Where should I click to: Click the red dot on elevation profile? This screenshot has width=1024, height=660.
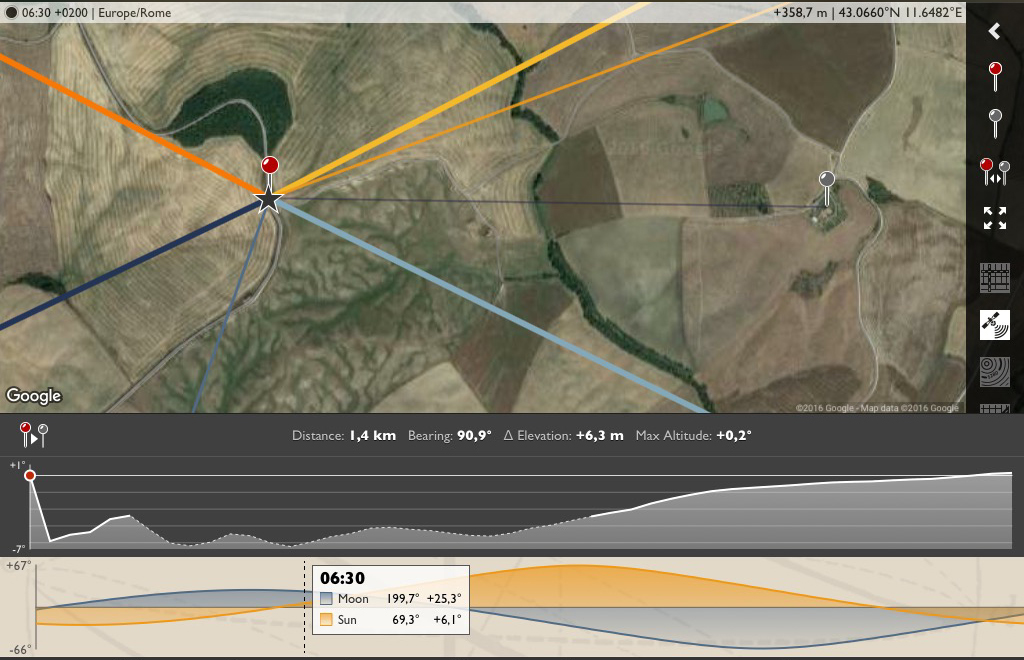[30, 475]
